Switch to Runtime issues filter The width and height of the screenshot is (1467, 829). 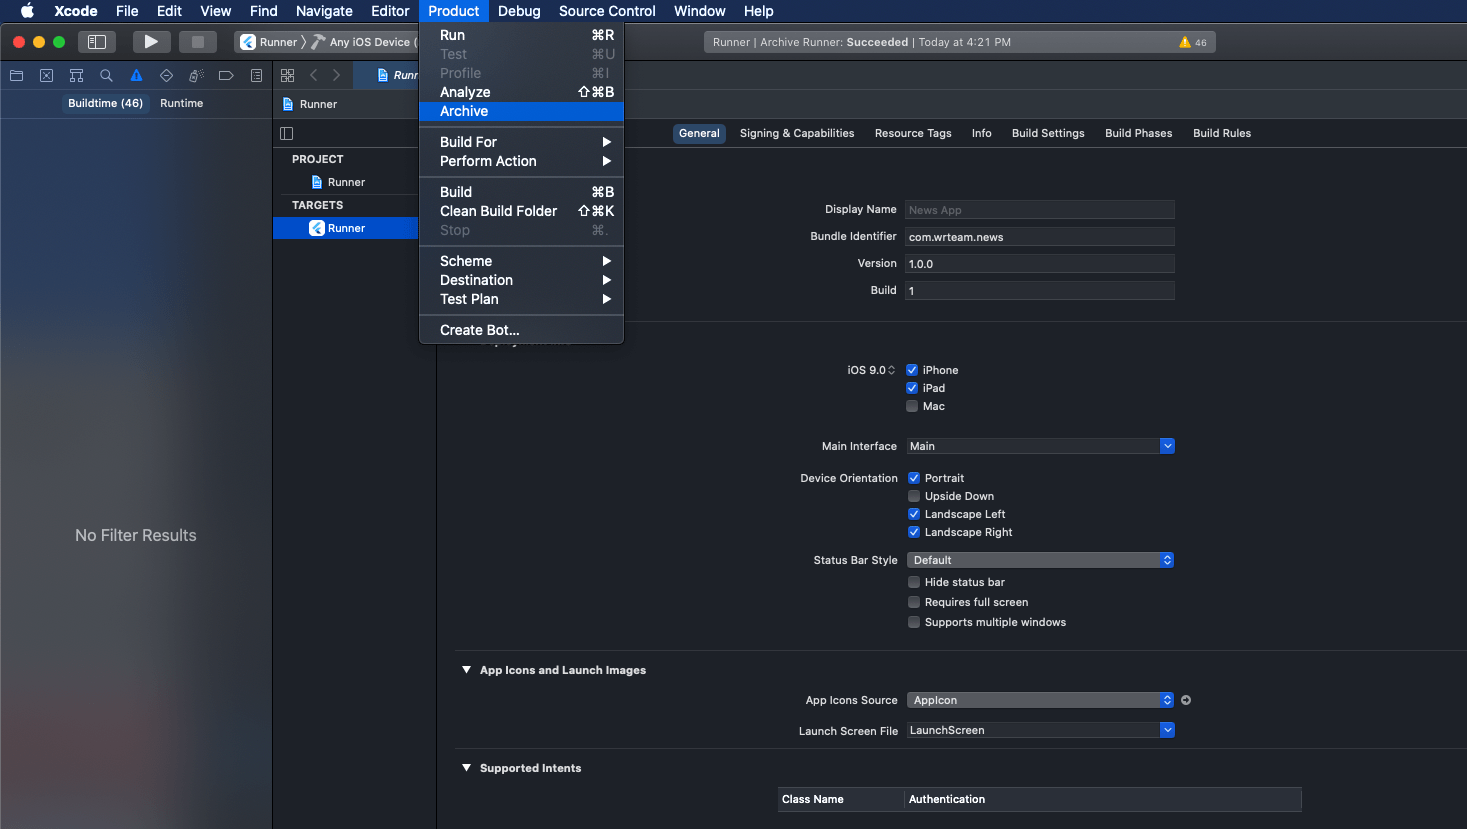pos(181,103)
